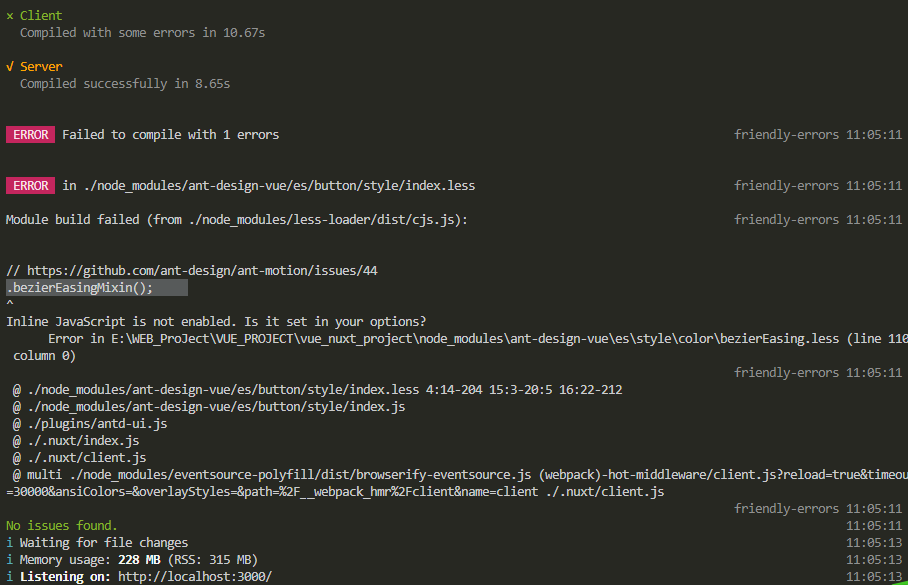Click the button/style/index.js module path
The height and width of the screenshot is (585, 908).
coord(215,407)
